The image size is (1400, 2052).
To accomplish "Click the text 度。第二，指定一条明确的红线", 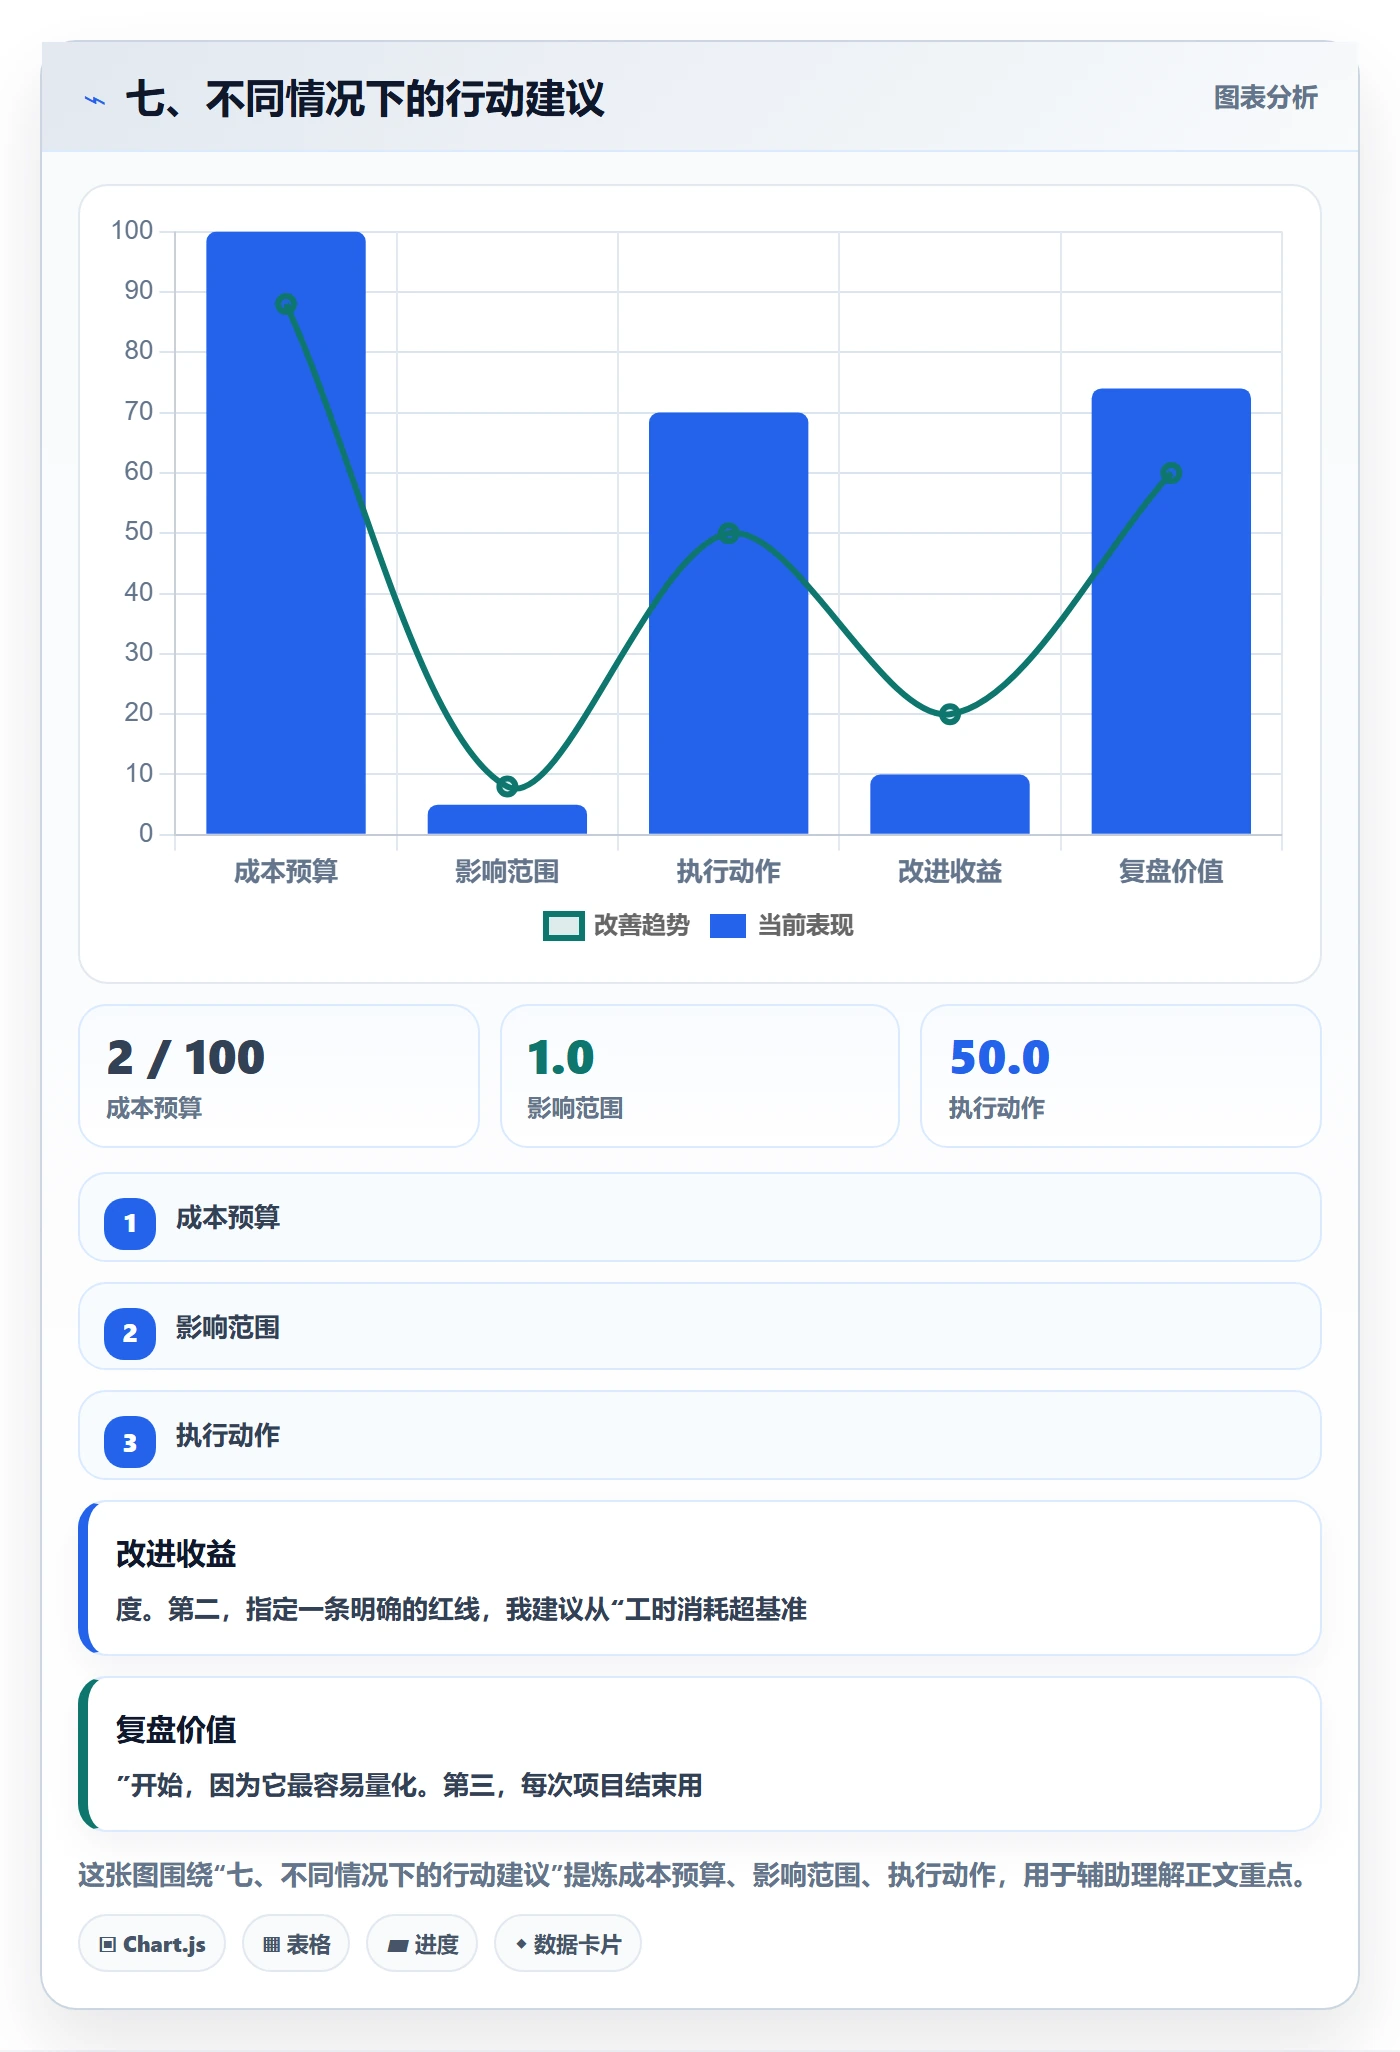I will click(x=297, y=1609).
